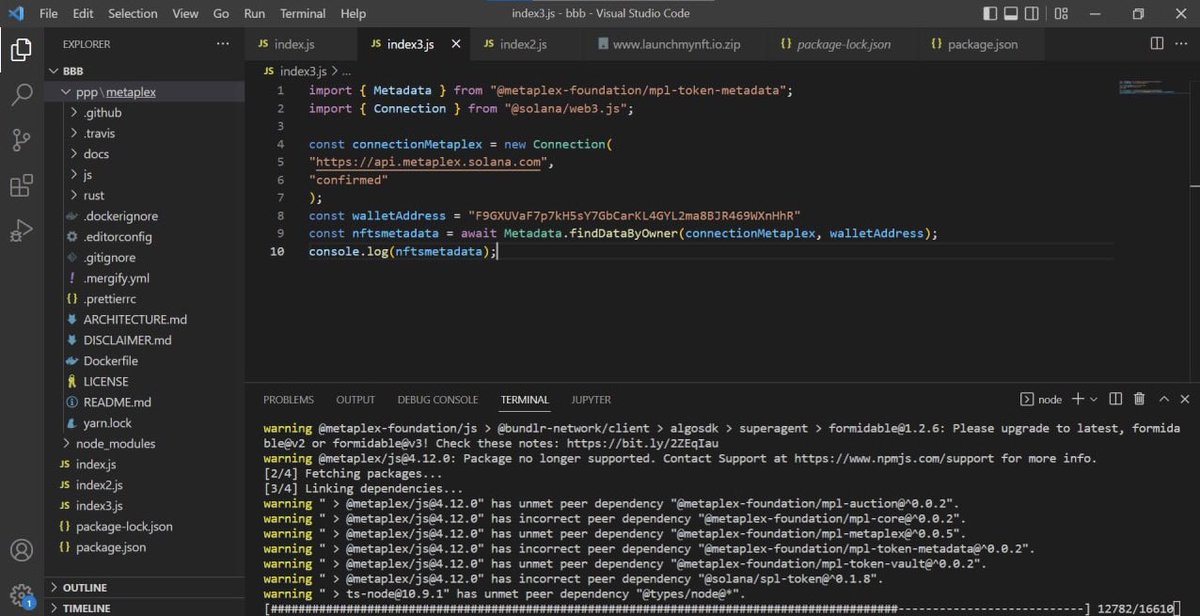Screen dimensions: 1200x616
Task: Open the Terminal menu
Action: [302, 13]
